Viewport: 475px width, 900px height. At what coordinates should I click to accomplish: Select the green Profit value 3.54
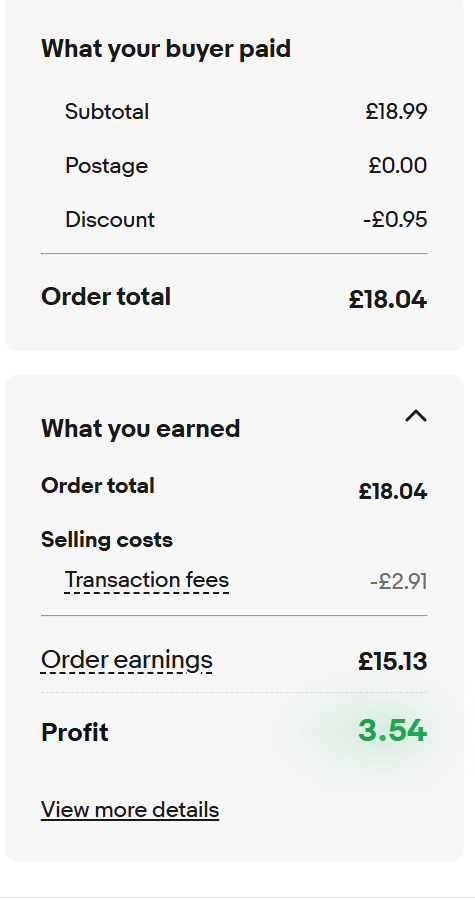click(x=392, y=731)
